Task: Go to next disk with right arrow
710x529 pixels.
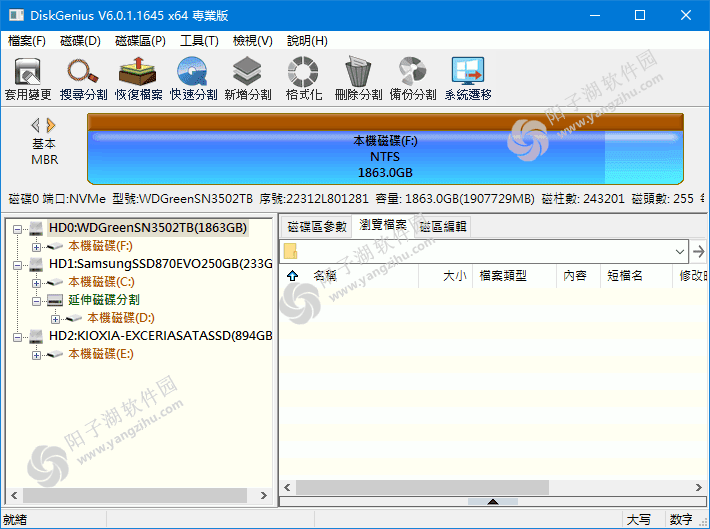Action: pos(51,125)
